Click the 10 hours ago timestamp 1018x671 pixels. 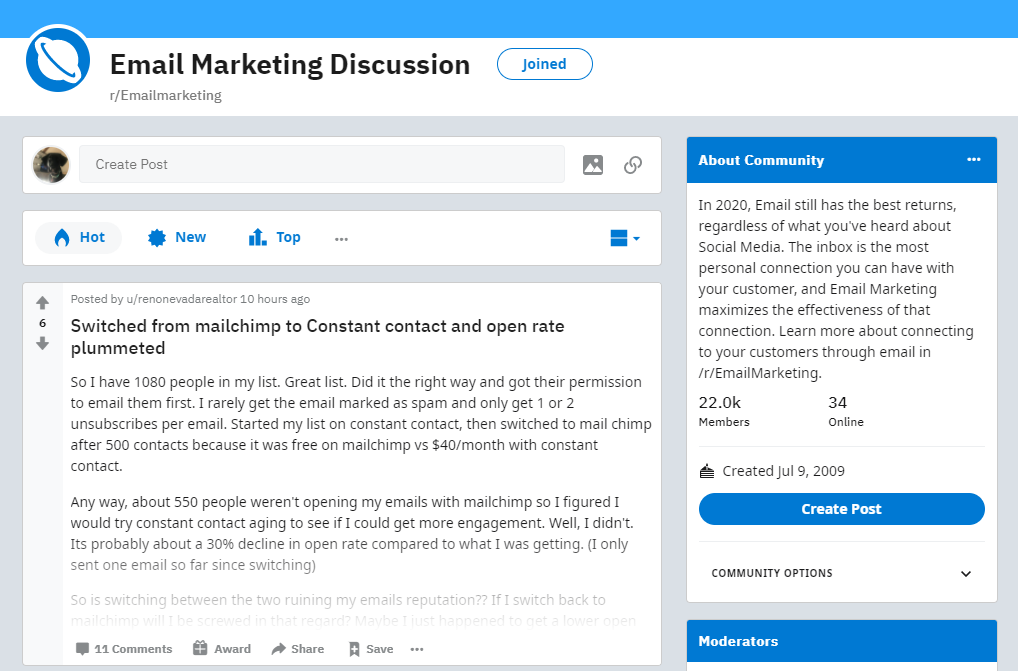coord(275,299)
